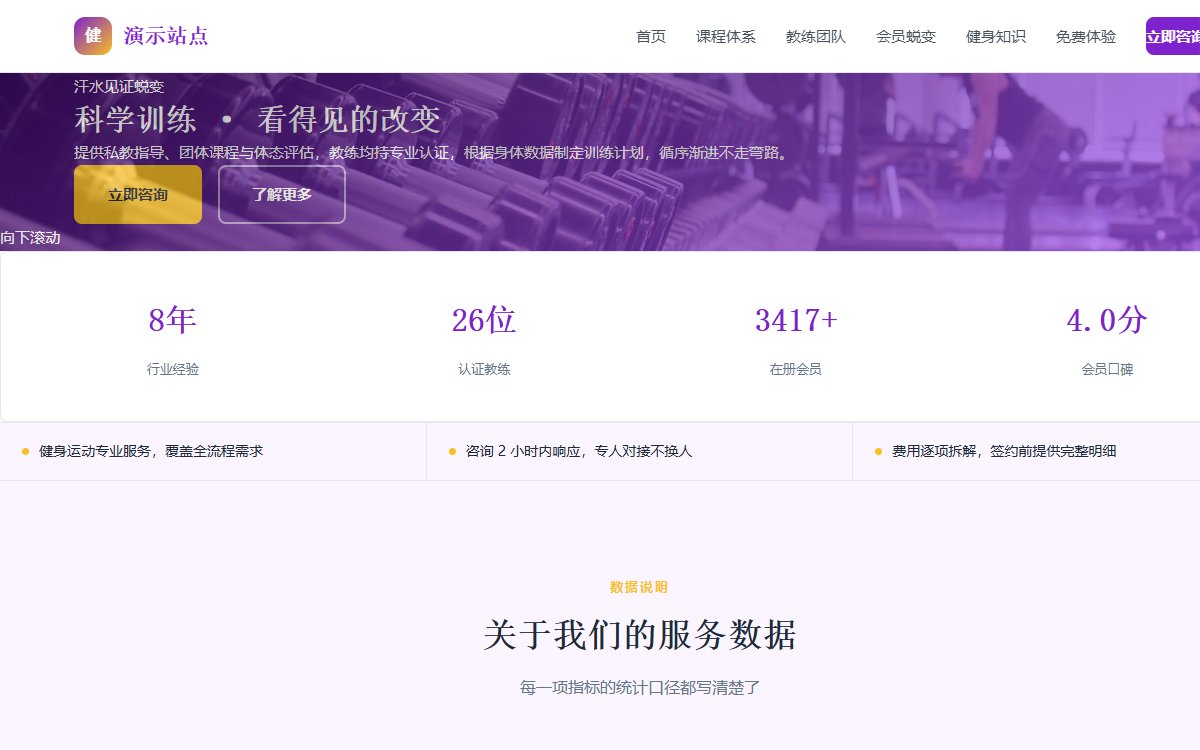The width and height of the screenshot is (1200, 750).
Task: Click the yellow 立即咨询 hero button
Action: [x=138, y=194]
